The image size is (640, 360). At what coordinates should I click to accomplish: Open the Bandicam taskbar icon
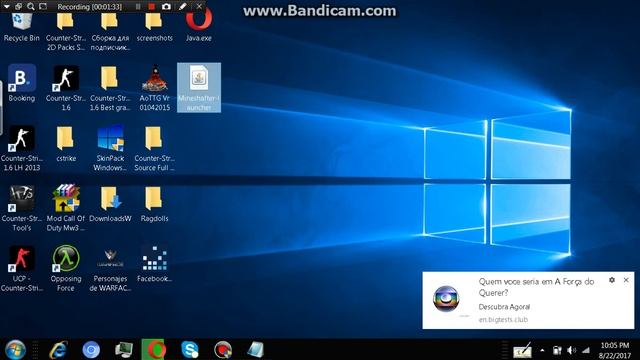[x=223, y=350]
